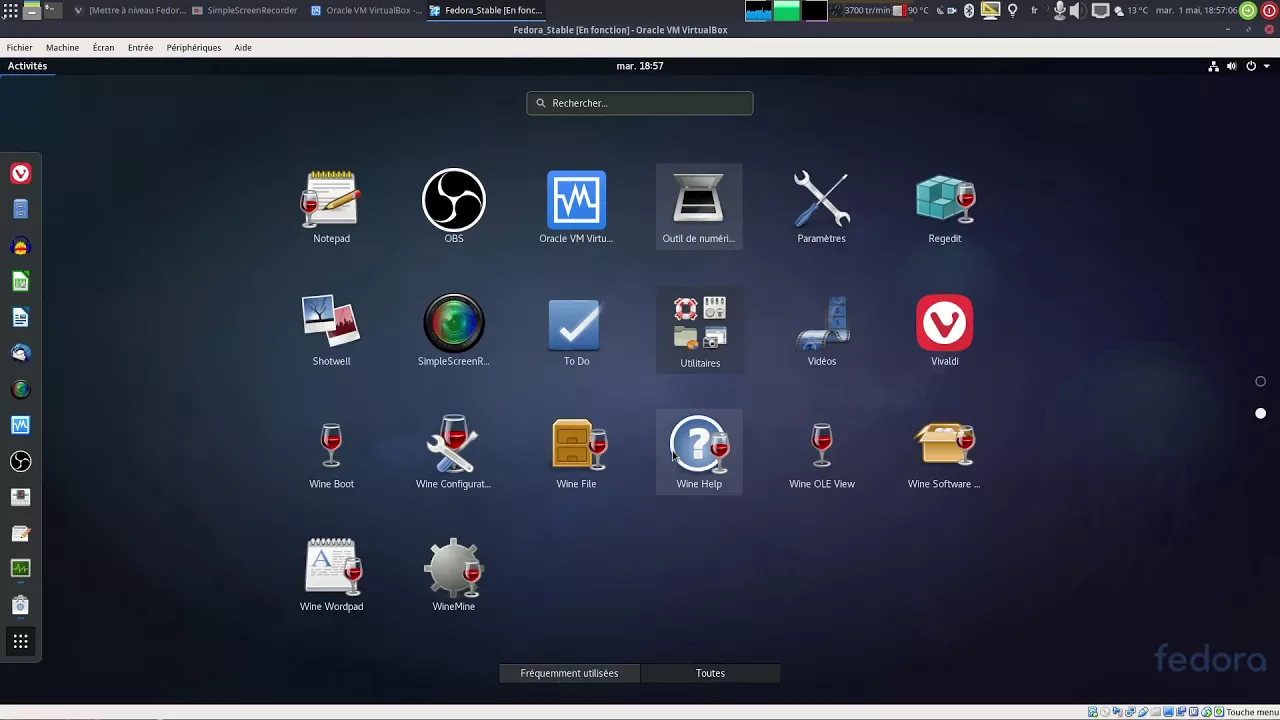Launch OBS from the app grid

454,207
